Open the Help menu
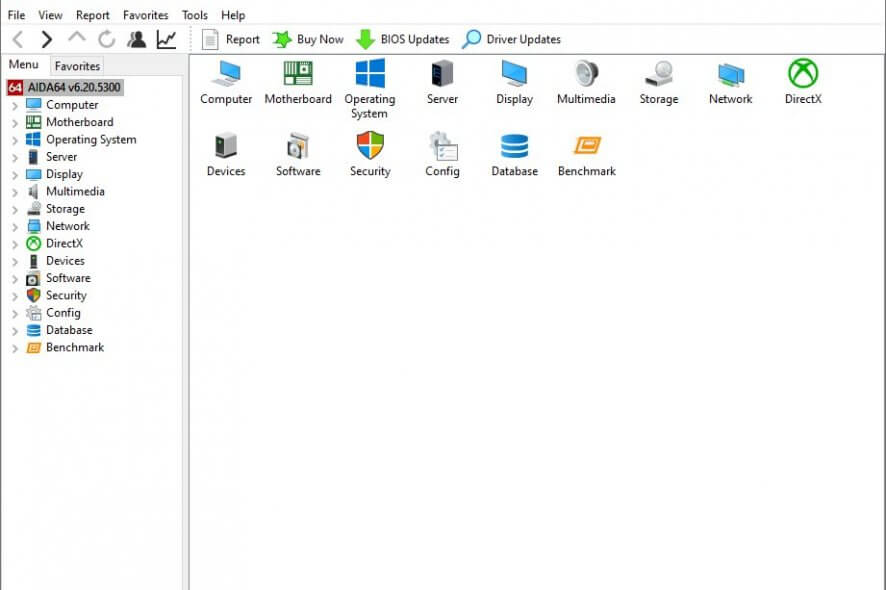The image size is (886, 590). pos(233,15)
